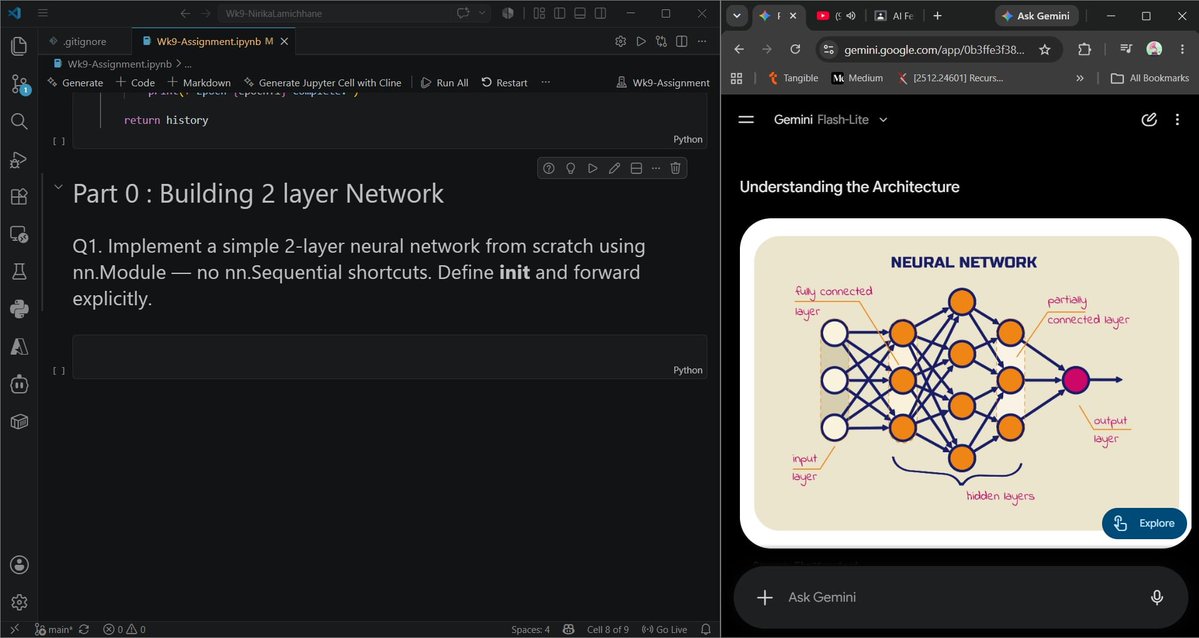
Task: Open Chrome tab search dropdown
Action: 736,16
